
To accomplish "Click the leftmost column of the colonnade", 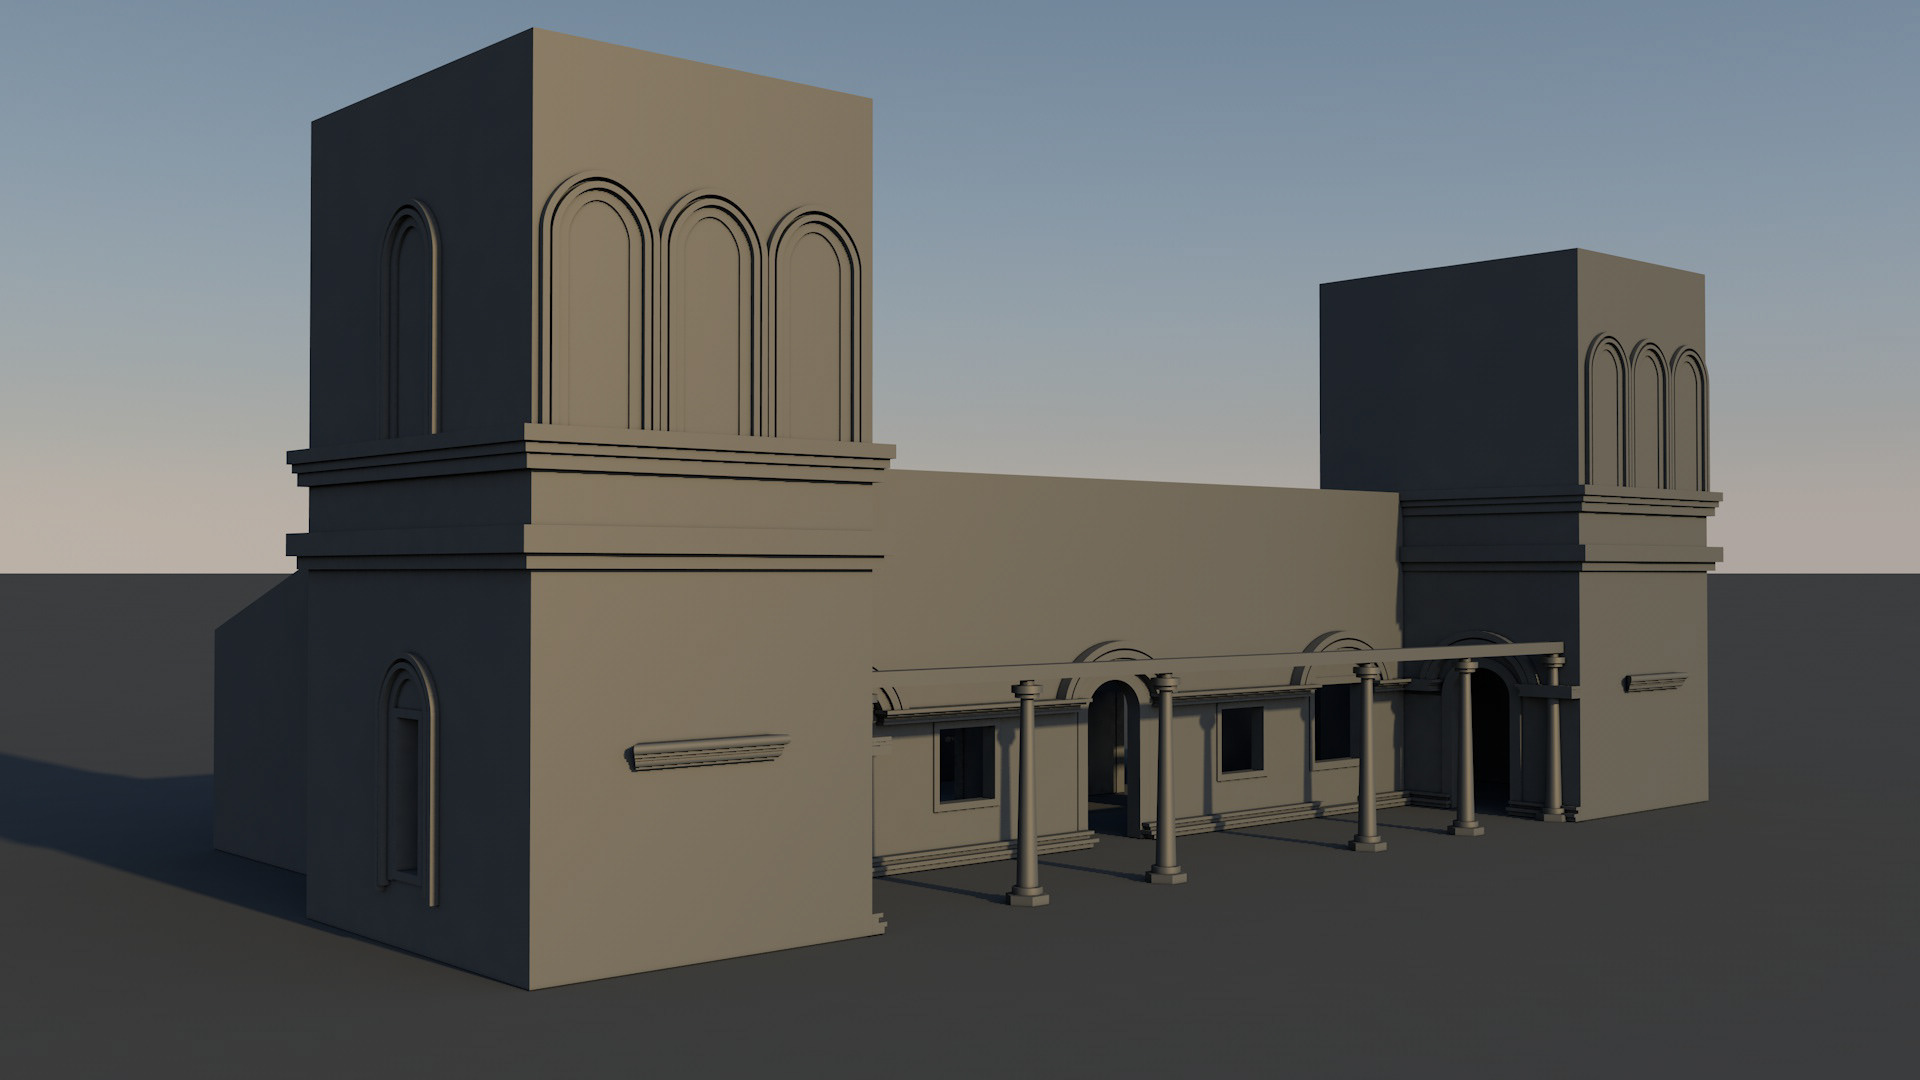I will click(1027, 792).
